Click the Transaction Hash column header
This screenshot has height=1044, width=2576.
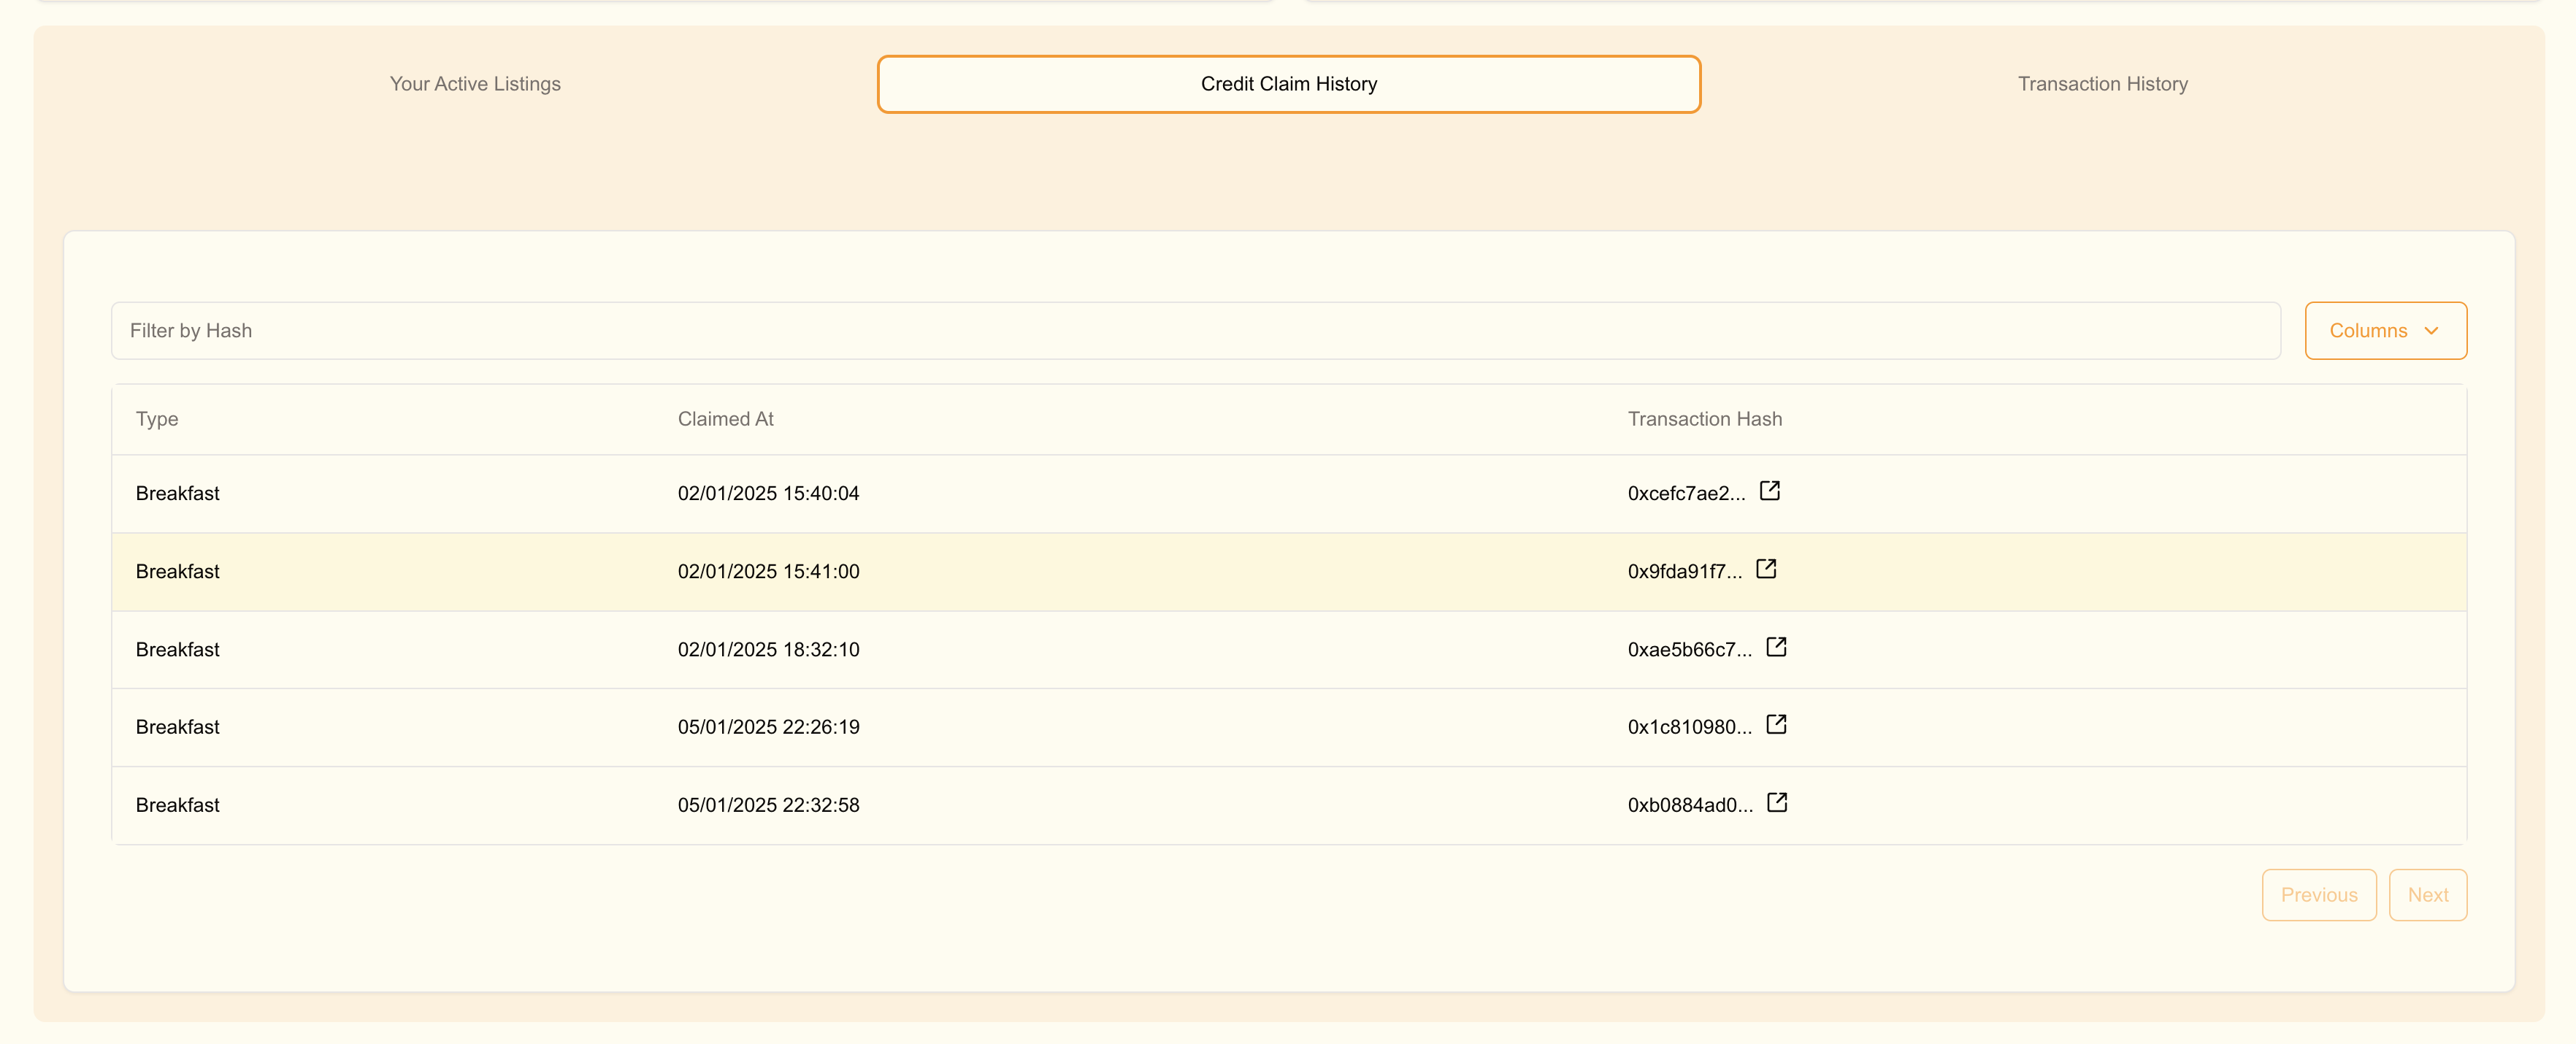click(x=1704, y=419)
